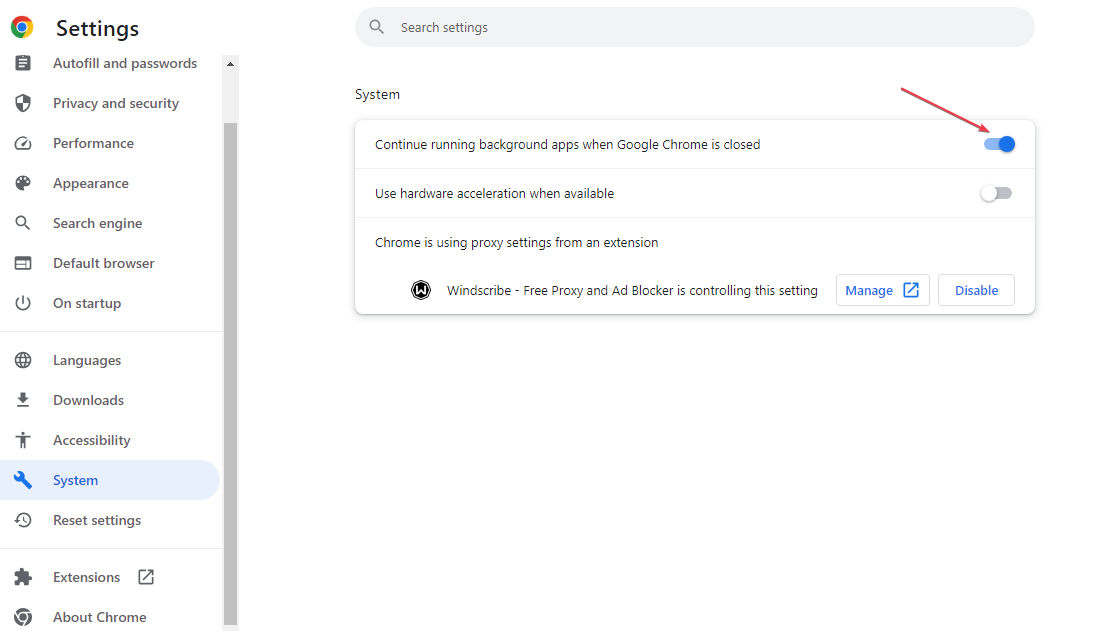Screen dimensions: 1096x631
Task: Click the System wrench icon
Action: (23, 480)
